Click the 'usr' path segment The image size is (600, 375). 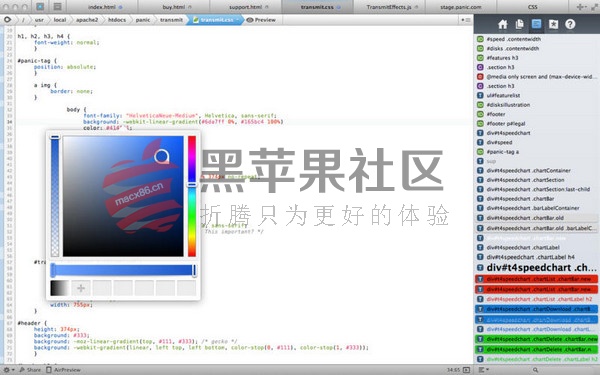click(39, 20)
